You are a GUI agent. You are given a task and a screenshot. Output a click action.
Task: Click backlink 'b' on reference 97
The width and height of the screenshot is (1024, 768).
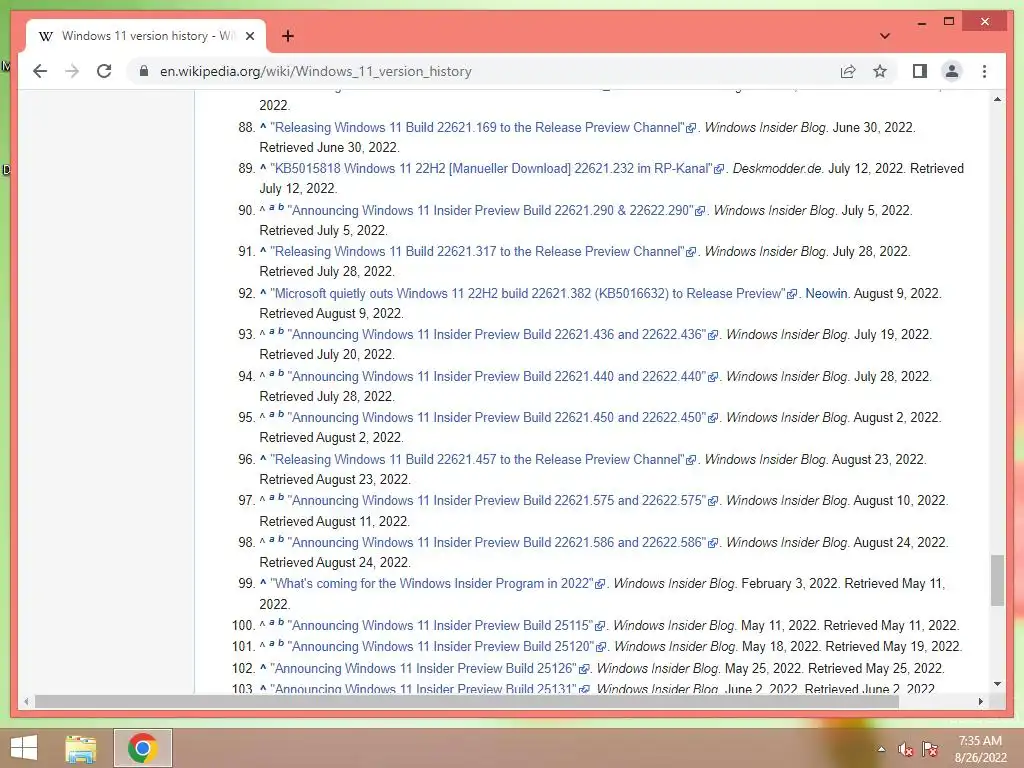click(281, 497)
